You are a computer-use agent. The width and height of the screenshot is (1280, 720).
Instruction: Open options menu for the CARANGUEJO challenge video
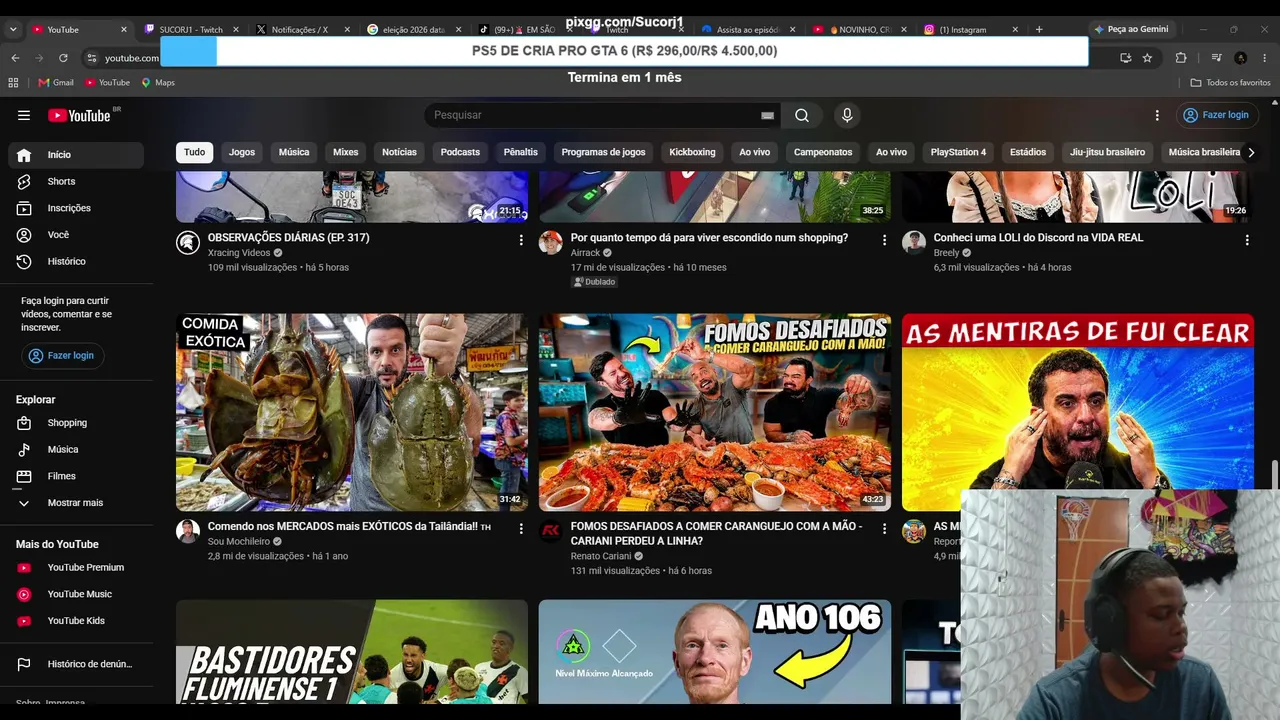pos(884,528)
